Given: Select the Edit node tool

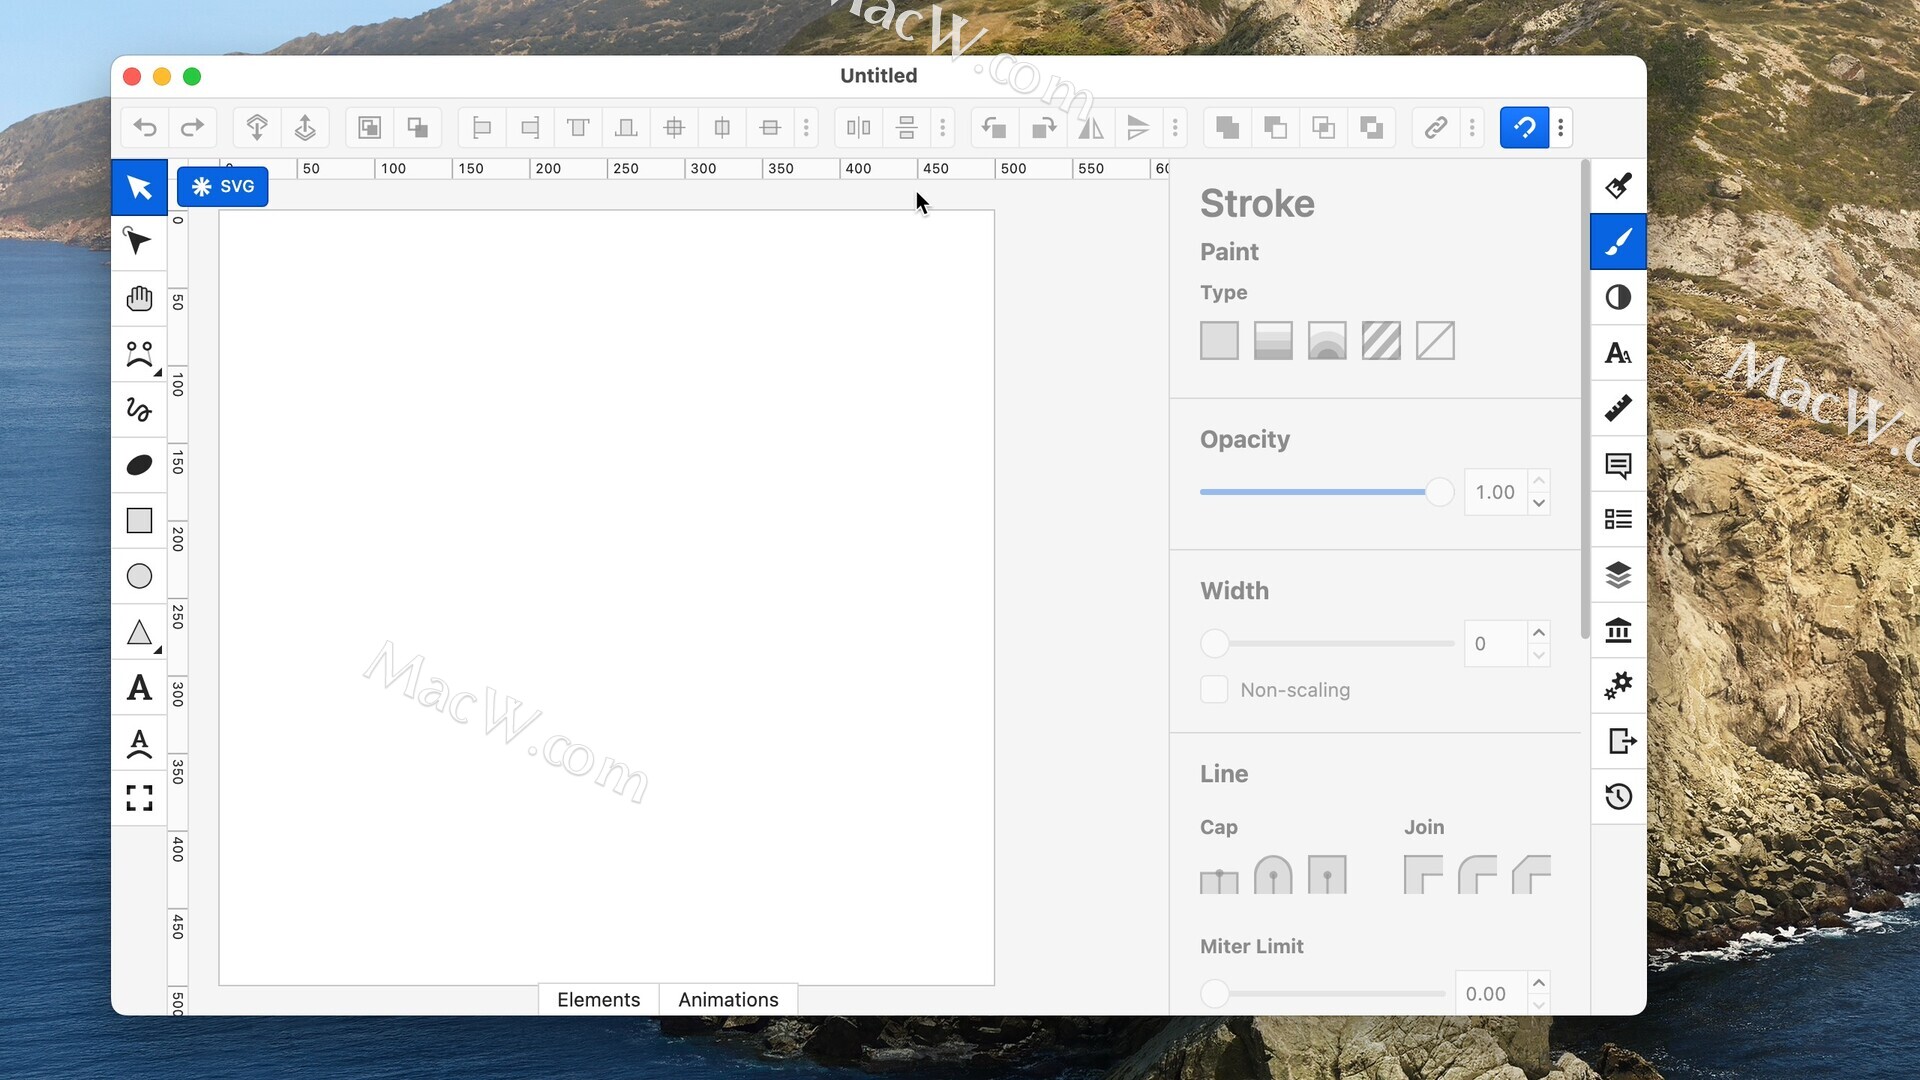Looking at the screenshot, I should pos(139,242).
